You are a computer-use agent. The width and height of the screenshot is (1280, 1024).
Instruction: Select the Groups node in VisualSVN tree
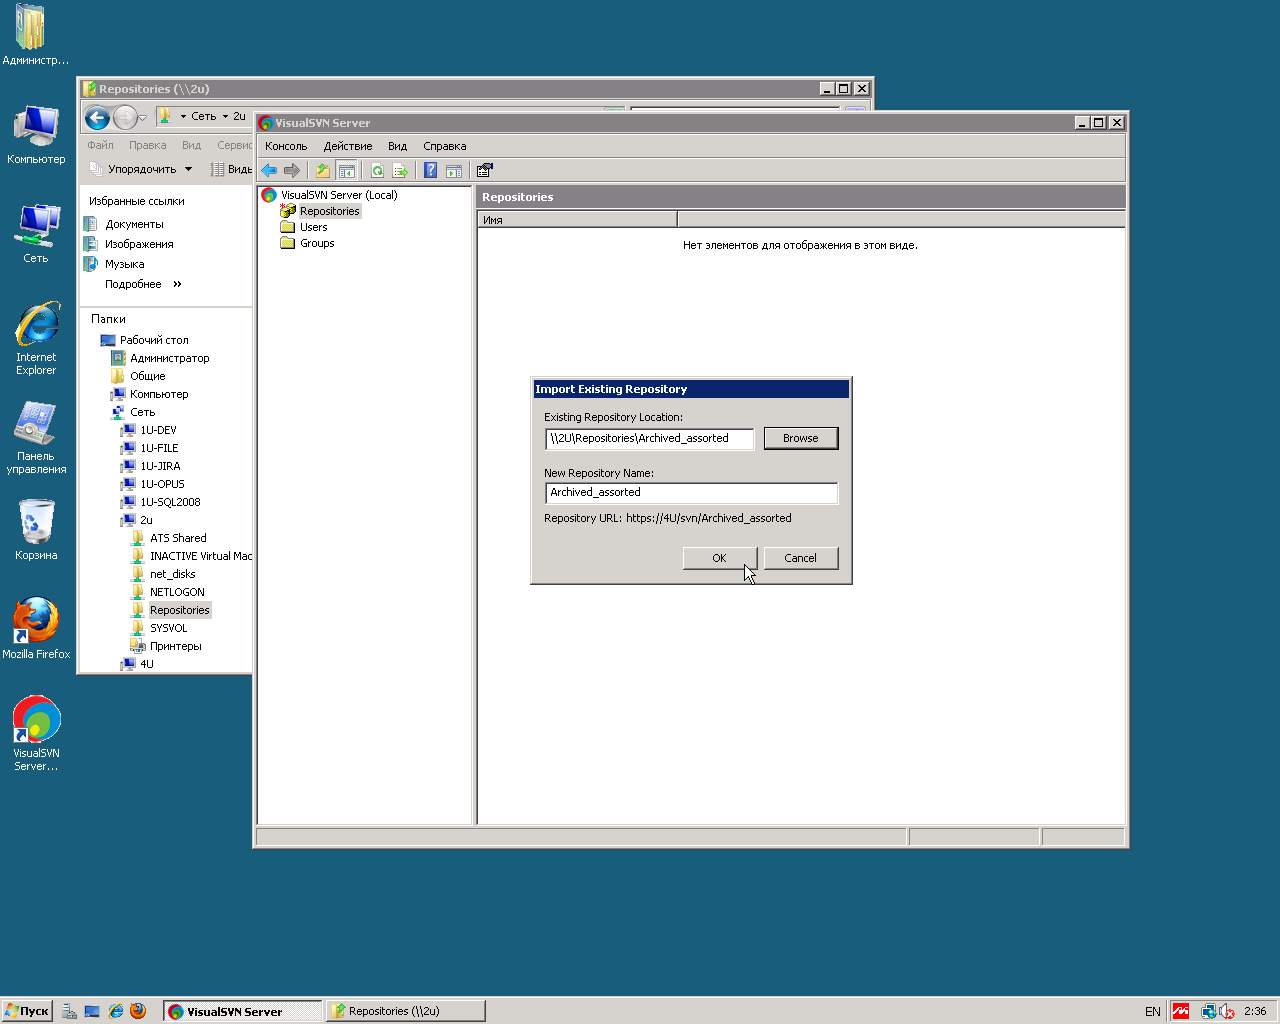(x=317, y=243)
